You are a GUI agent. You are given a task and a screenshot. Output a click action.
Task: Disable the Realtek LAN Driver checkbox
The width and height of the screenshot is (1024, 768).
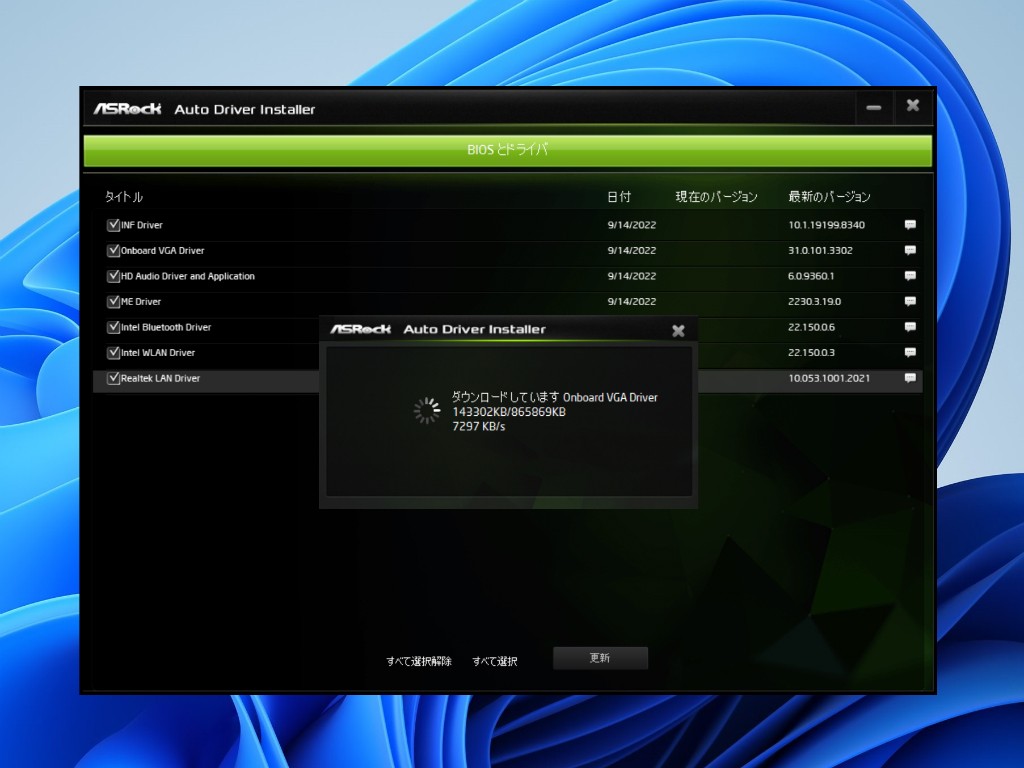click(x=113, y=379)
